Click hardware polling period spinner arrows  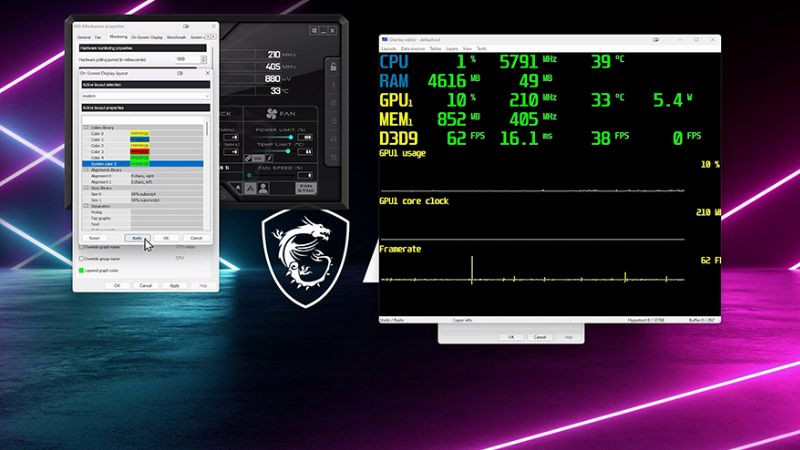click(x=204, y=60)
